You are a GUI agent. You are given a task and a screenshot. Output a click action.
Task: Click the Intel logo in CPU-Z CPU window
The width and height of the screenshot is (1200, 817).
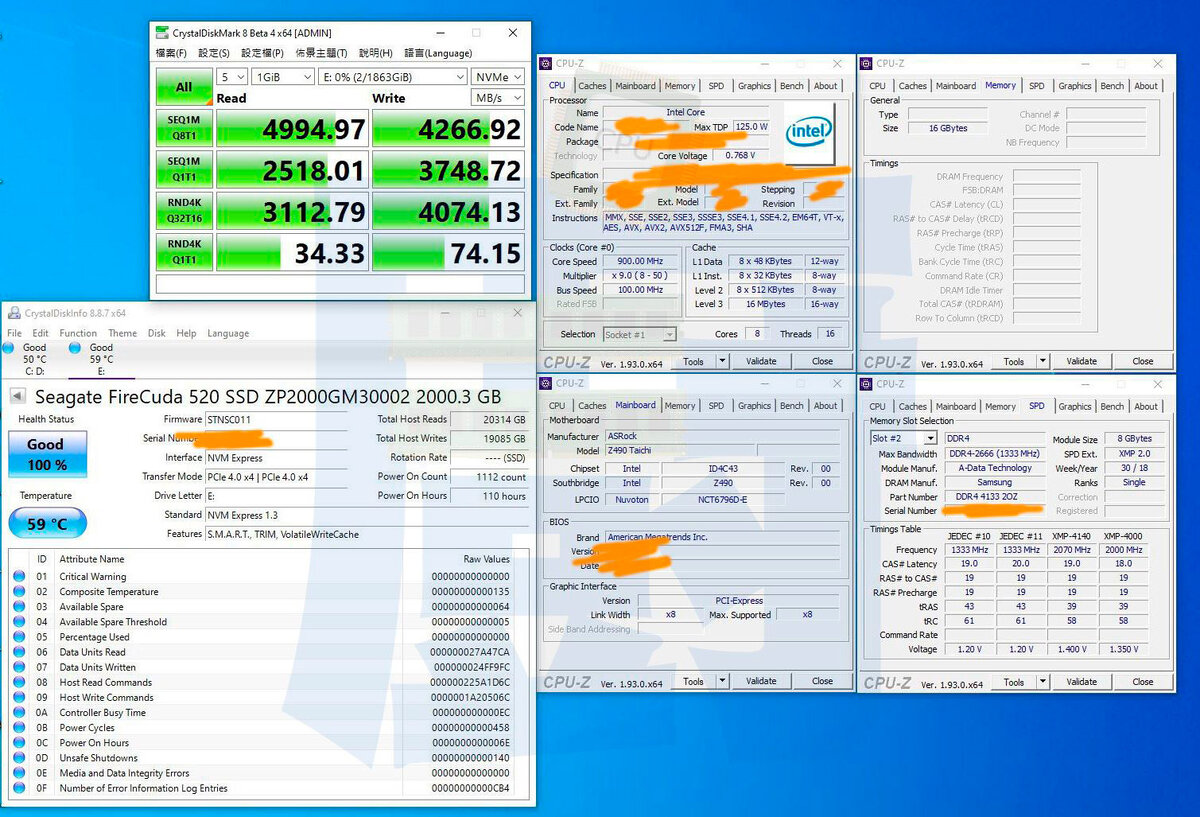(809, 132)
